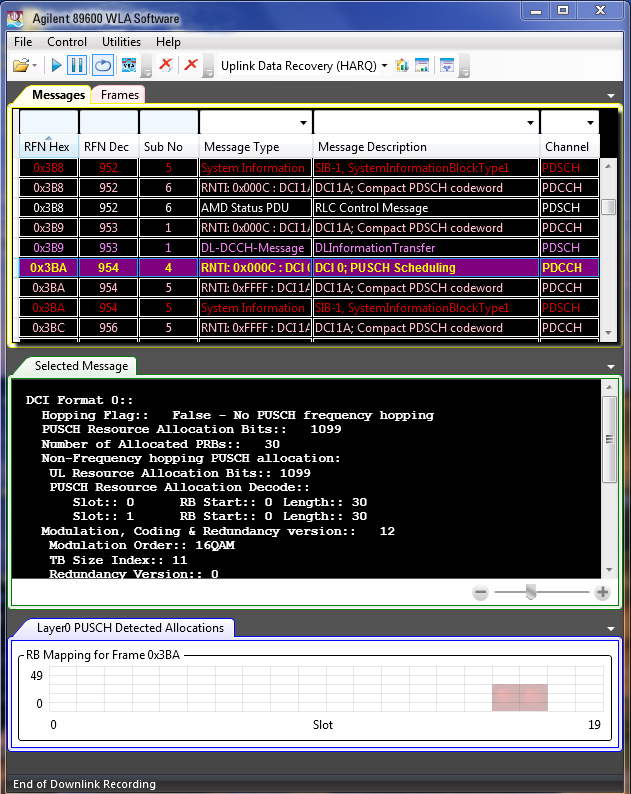Click the RFN Hex column header
This screenshot has height=794, width=631.
coord(48,147)
